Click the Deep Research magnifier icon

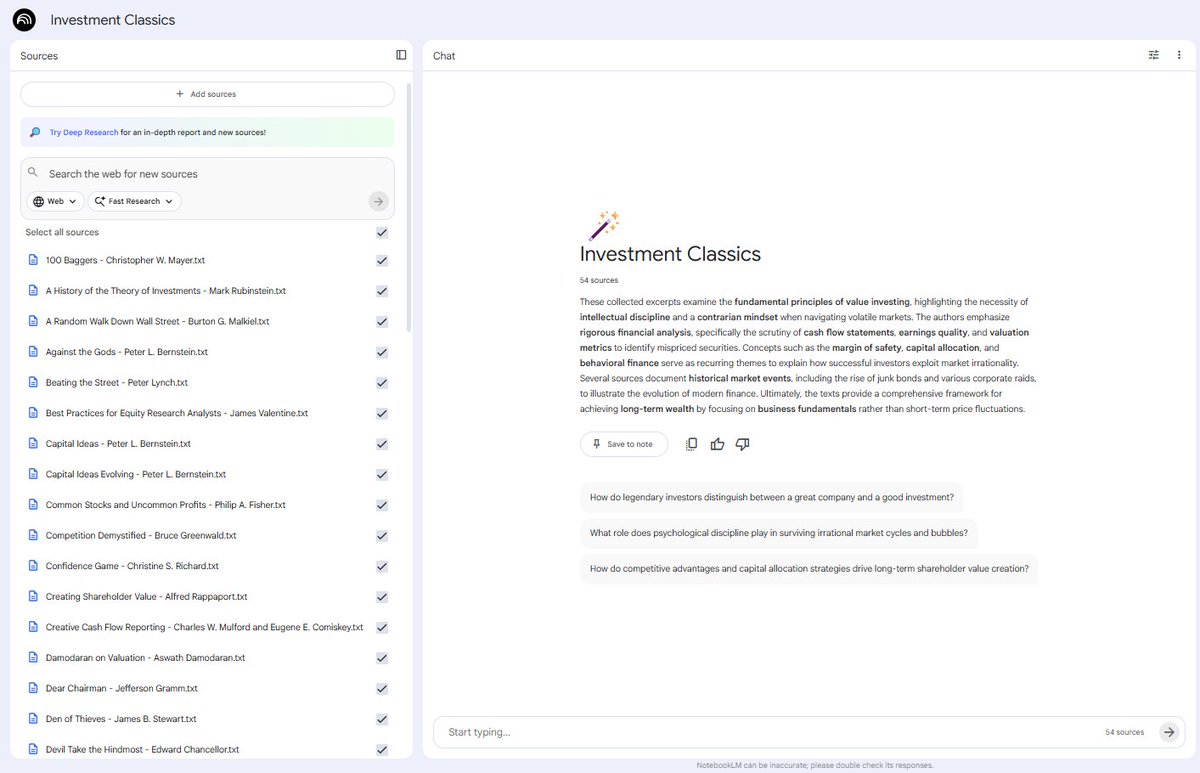(35, 132)
